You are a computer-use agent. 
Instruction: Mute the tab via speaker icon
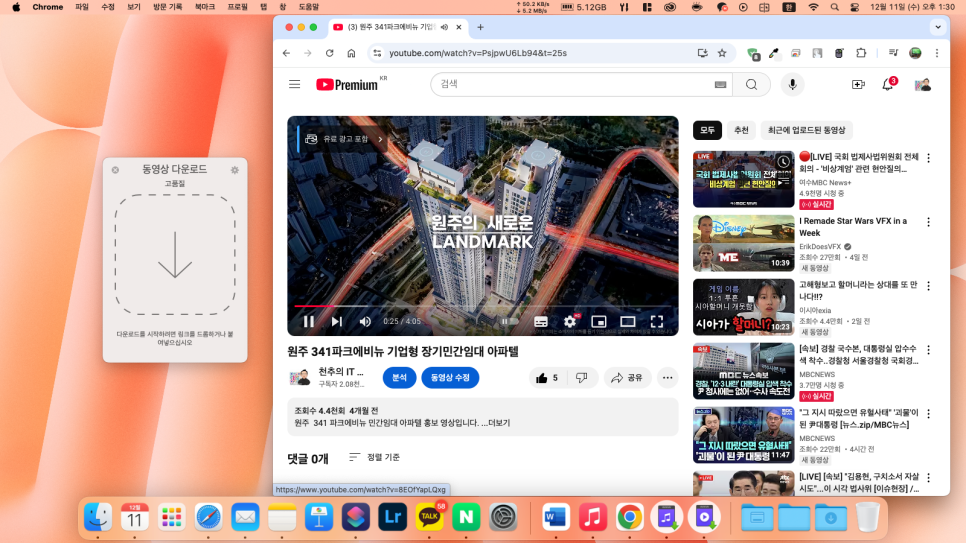[x=444, y=27]
